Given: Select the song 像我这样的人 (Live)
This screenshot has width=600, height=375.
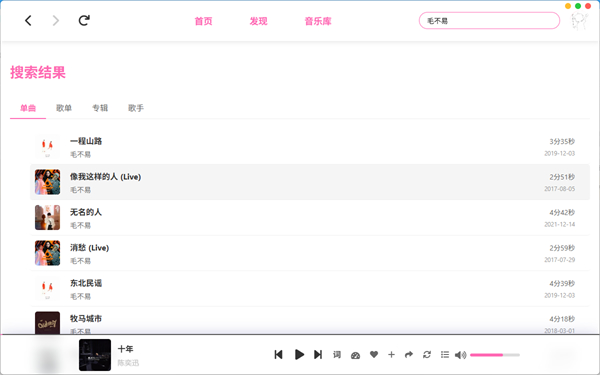Looking at the screenshot, I should (x=310, y=182).
